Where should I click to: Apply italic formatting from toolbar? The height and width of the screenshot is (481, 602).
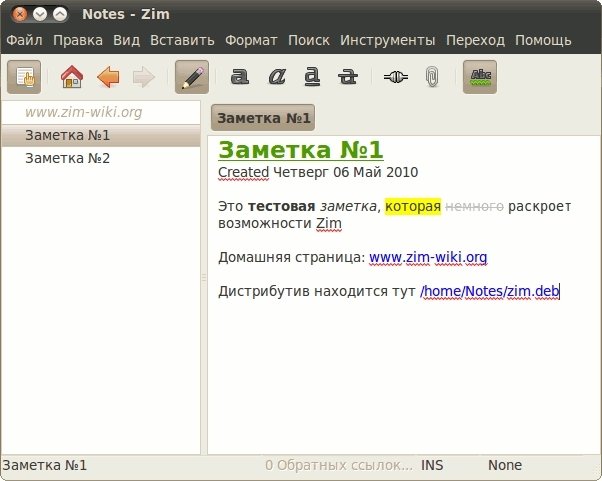[x=278, y=76]
